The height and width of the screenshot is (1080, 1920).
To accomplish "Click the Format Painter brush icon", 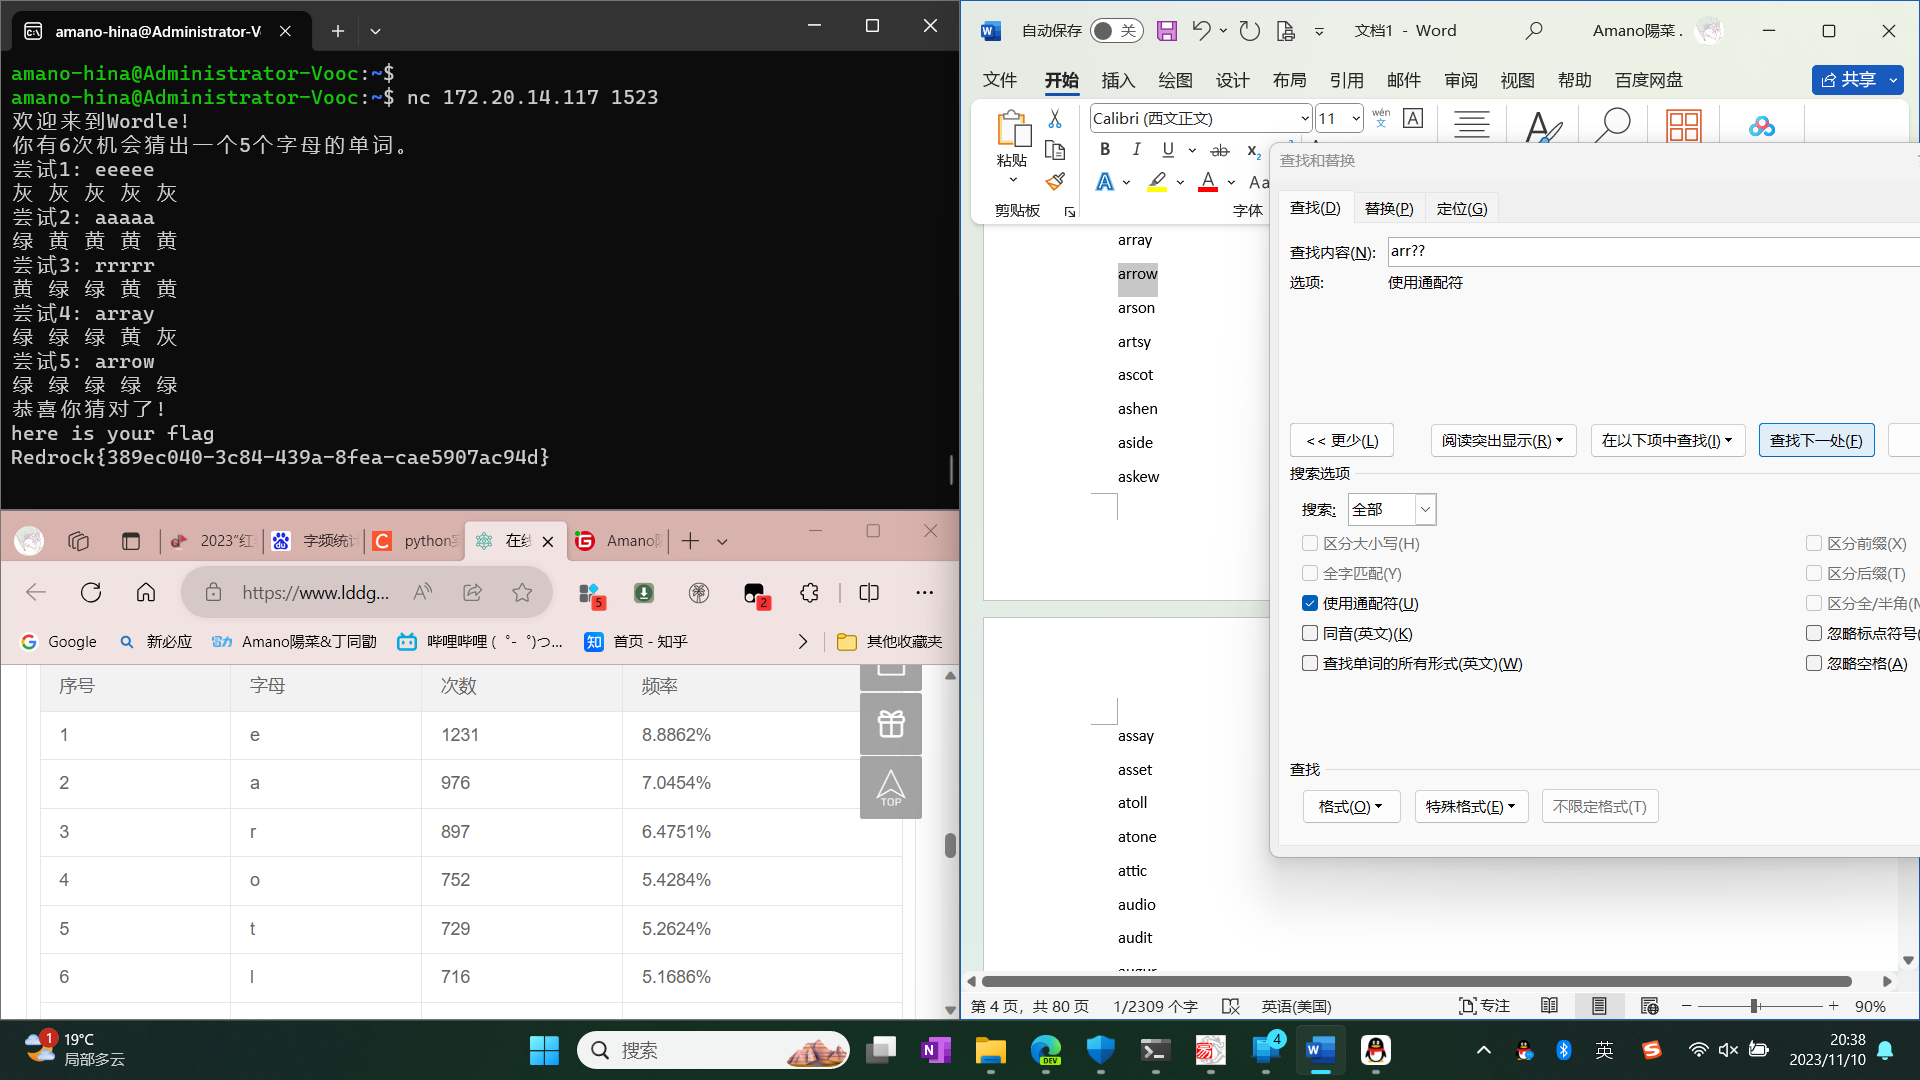I will [1055, 182].
